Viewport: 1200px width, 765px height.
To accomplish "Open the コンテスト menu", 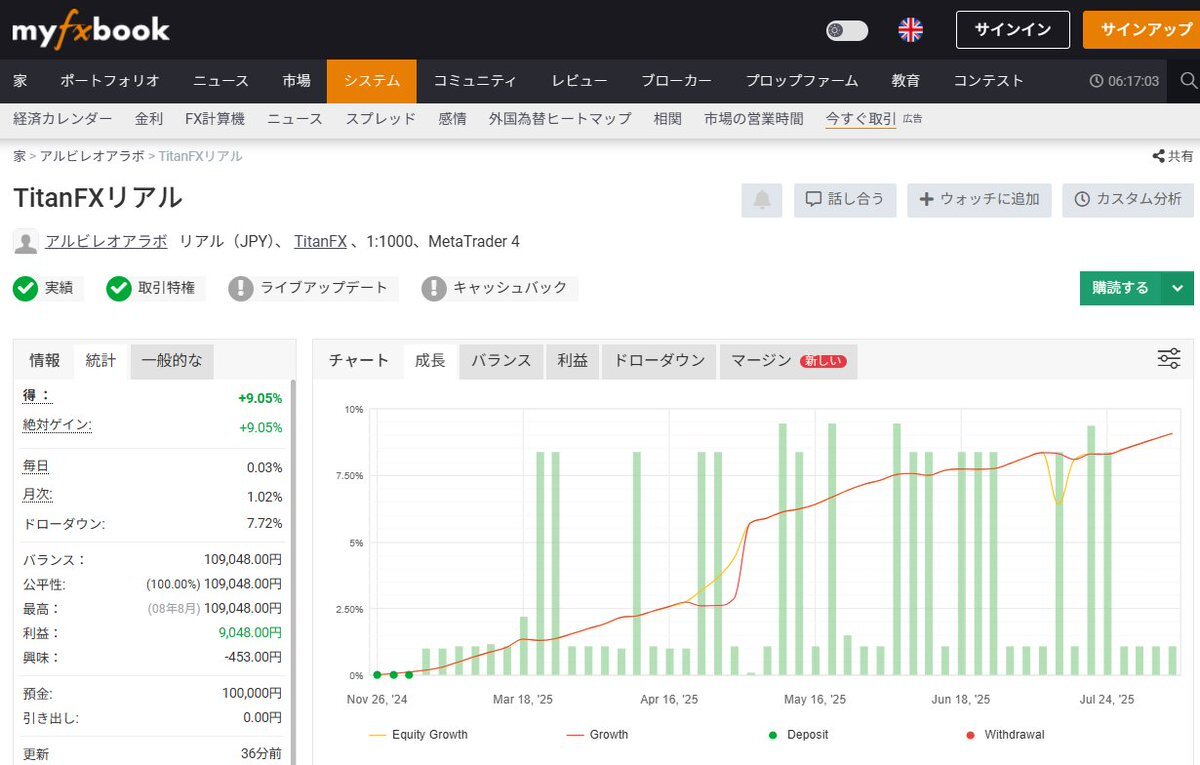I will coord(989,81).
